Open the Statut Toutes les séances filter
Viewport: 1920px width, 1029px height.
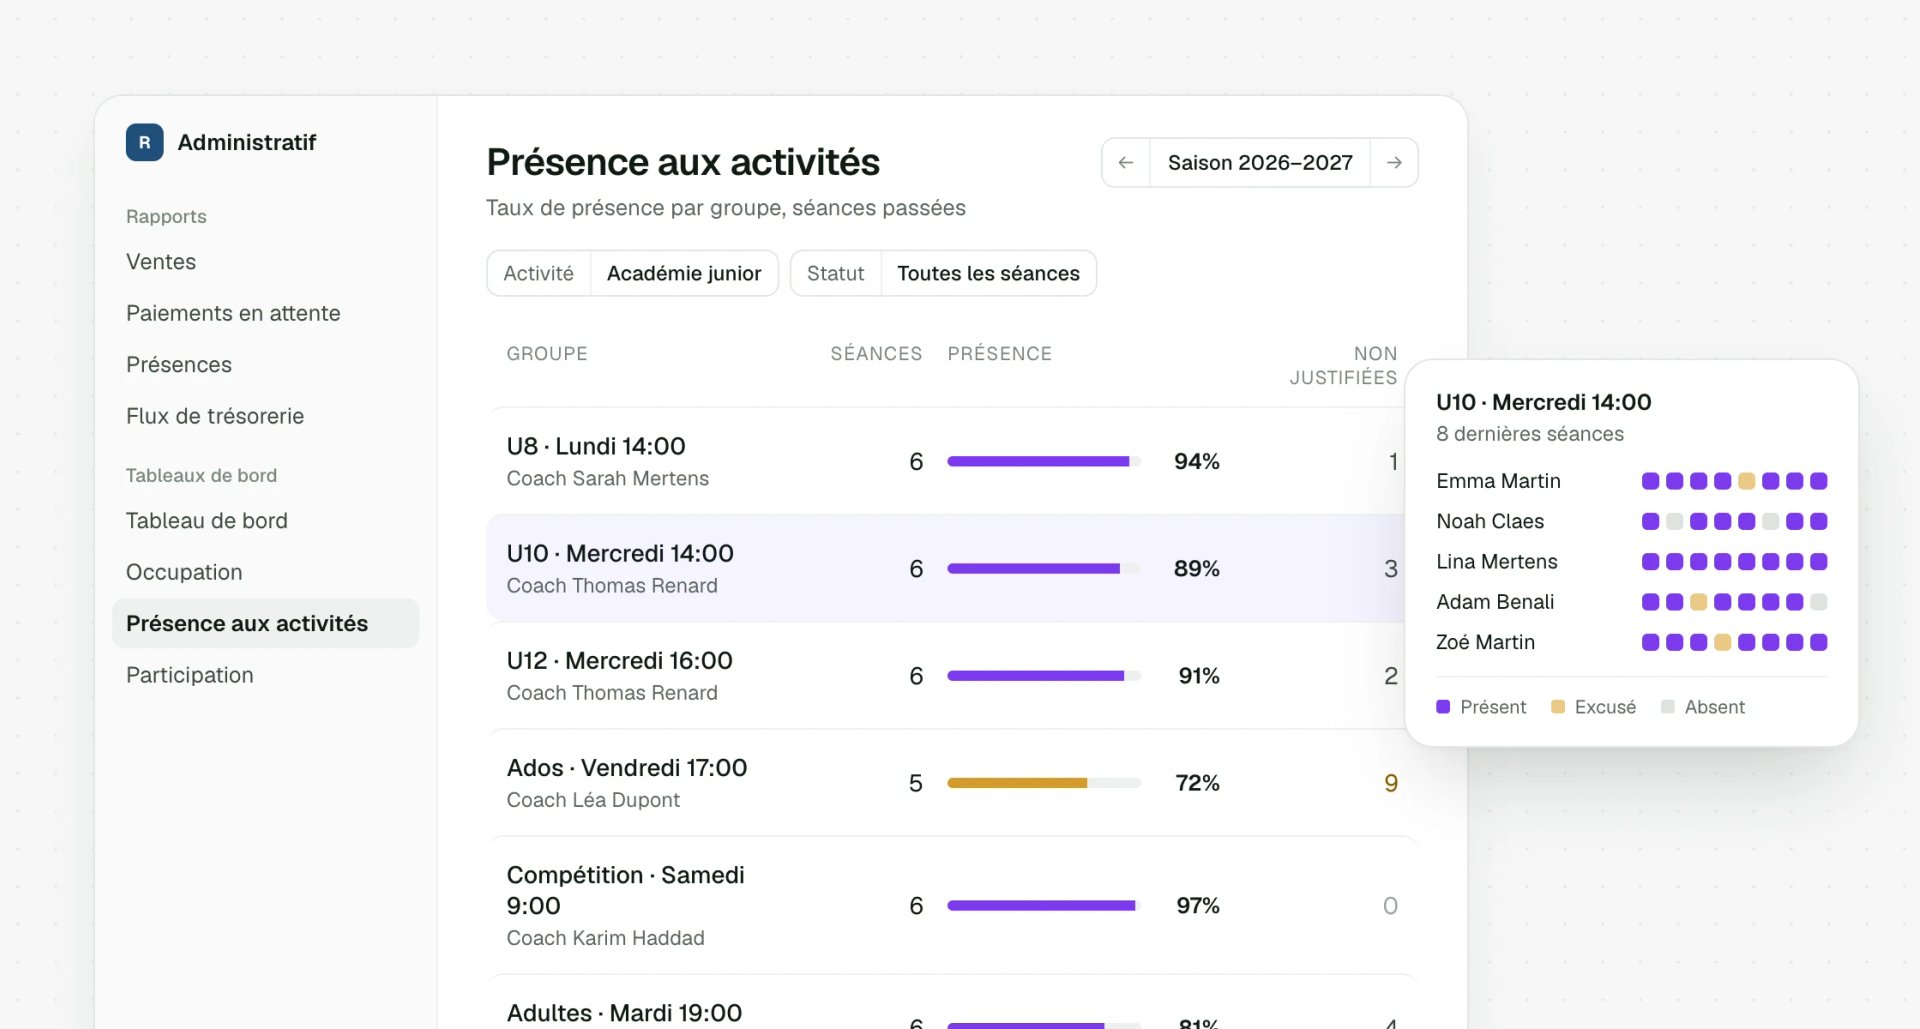point(943,273)
